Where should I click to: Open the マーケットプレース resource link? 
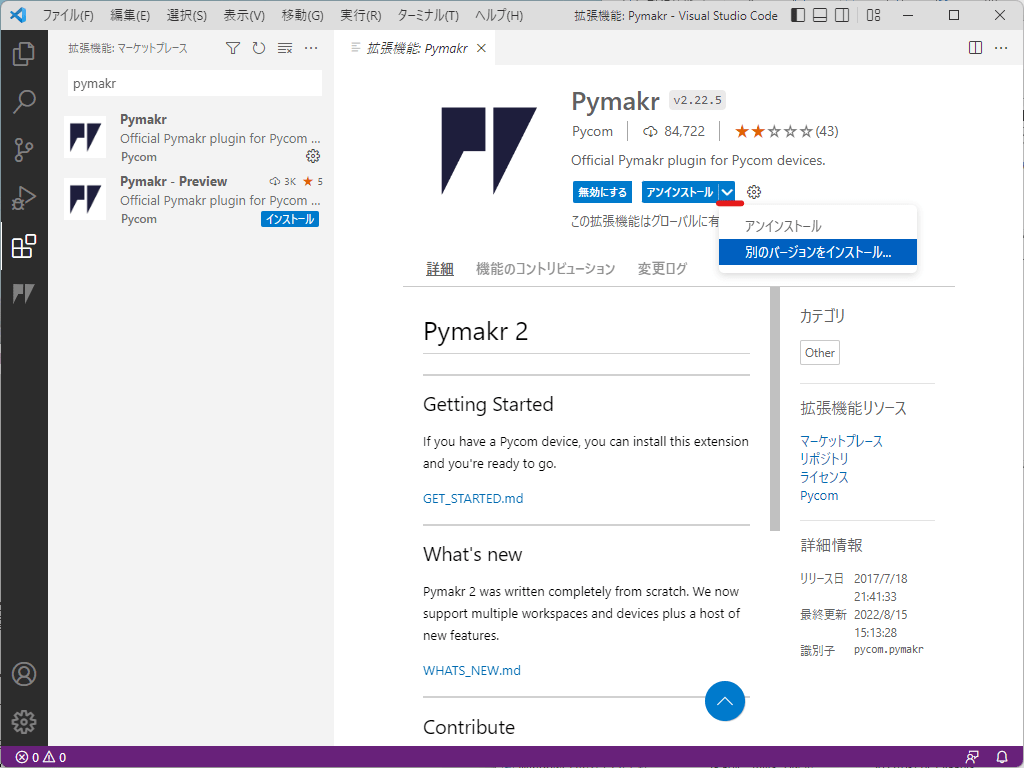(841, 441)
